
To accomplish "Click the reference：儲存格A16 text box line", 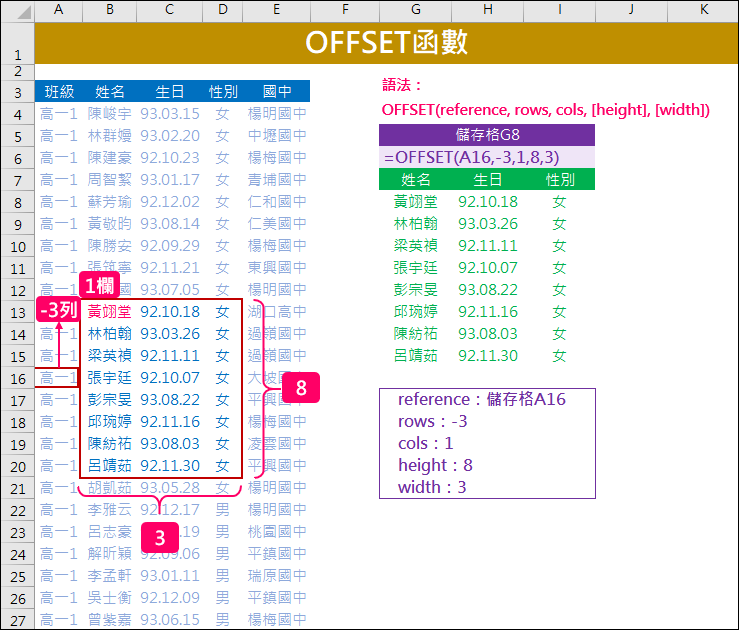I will [x=482, y=400].
